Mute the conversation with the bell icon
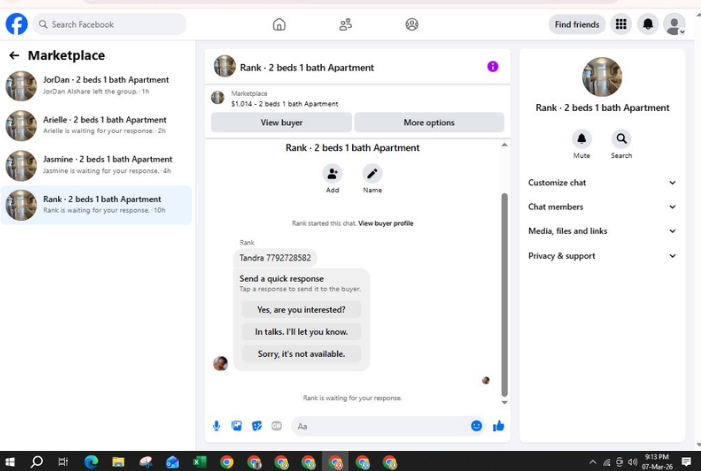 [x=581, y=139]
